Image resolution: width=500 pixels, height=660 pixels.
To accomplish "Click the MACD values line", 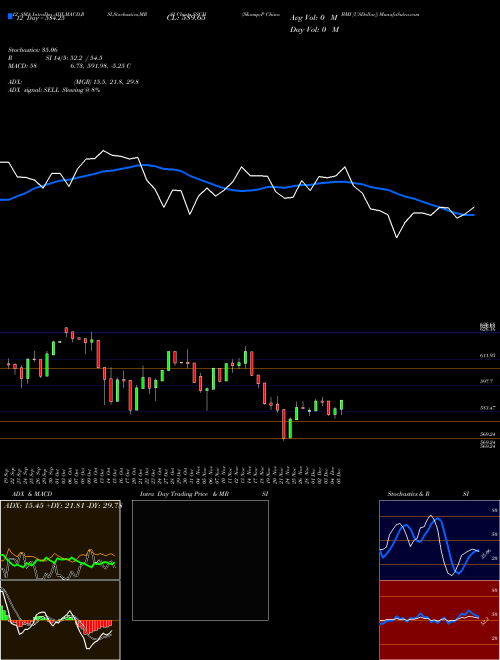I will pos(69,66).
